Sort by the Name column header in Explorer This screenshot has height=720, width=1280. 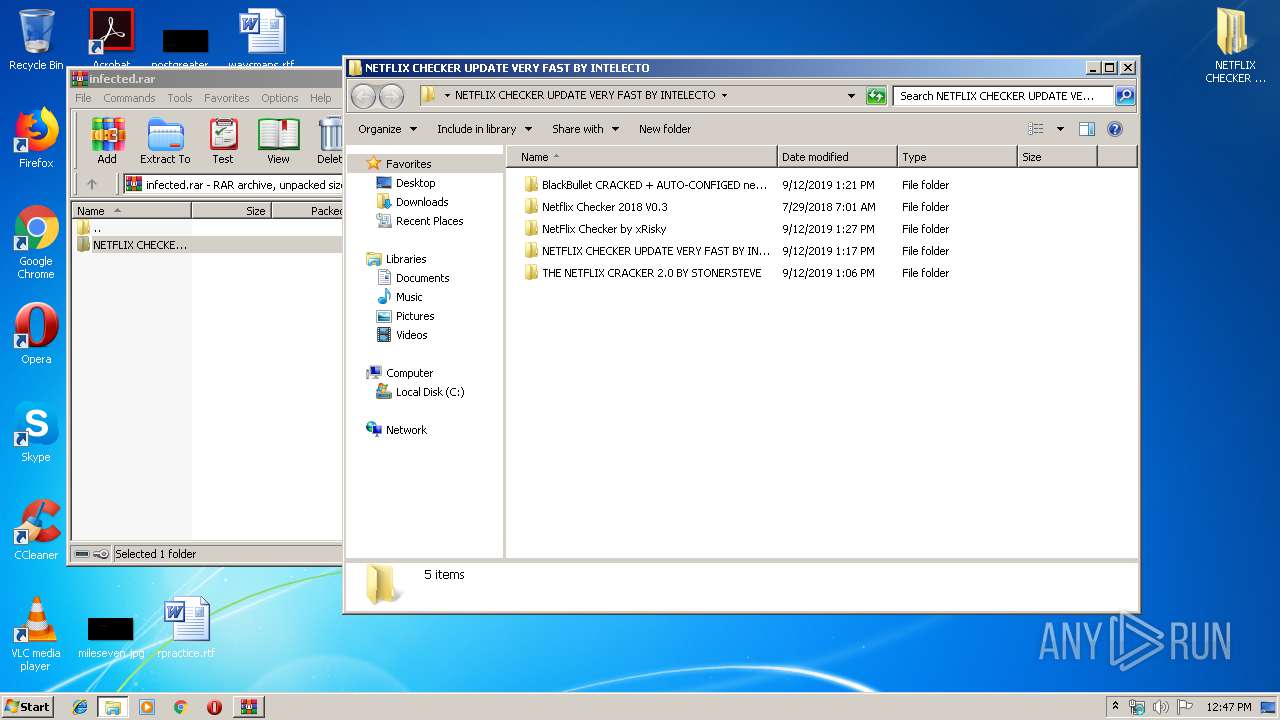pos(642,157)
